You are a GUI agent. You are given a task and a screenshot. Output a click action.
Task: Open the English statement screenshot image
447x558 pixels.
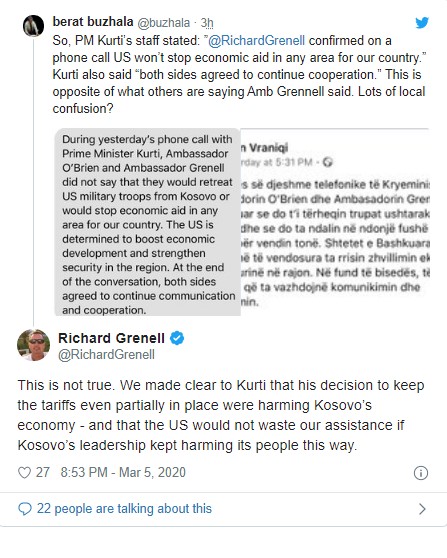click(147, 222)
